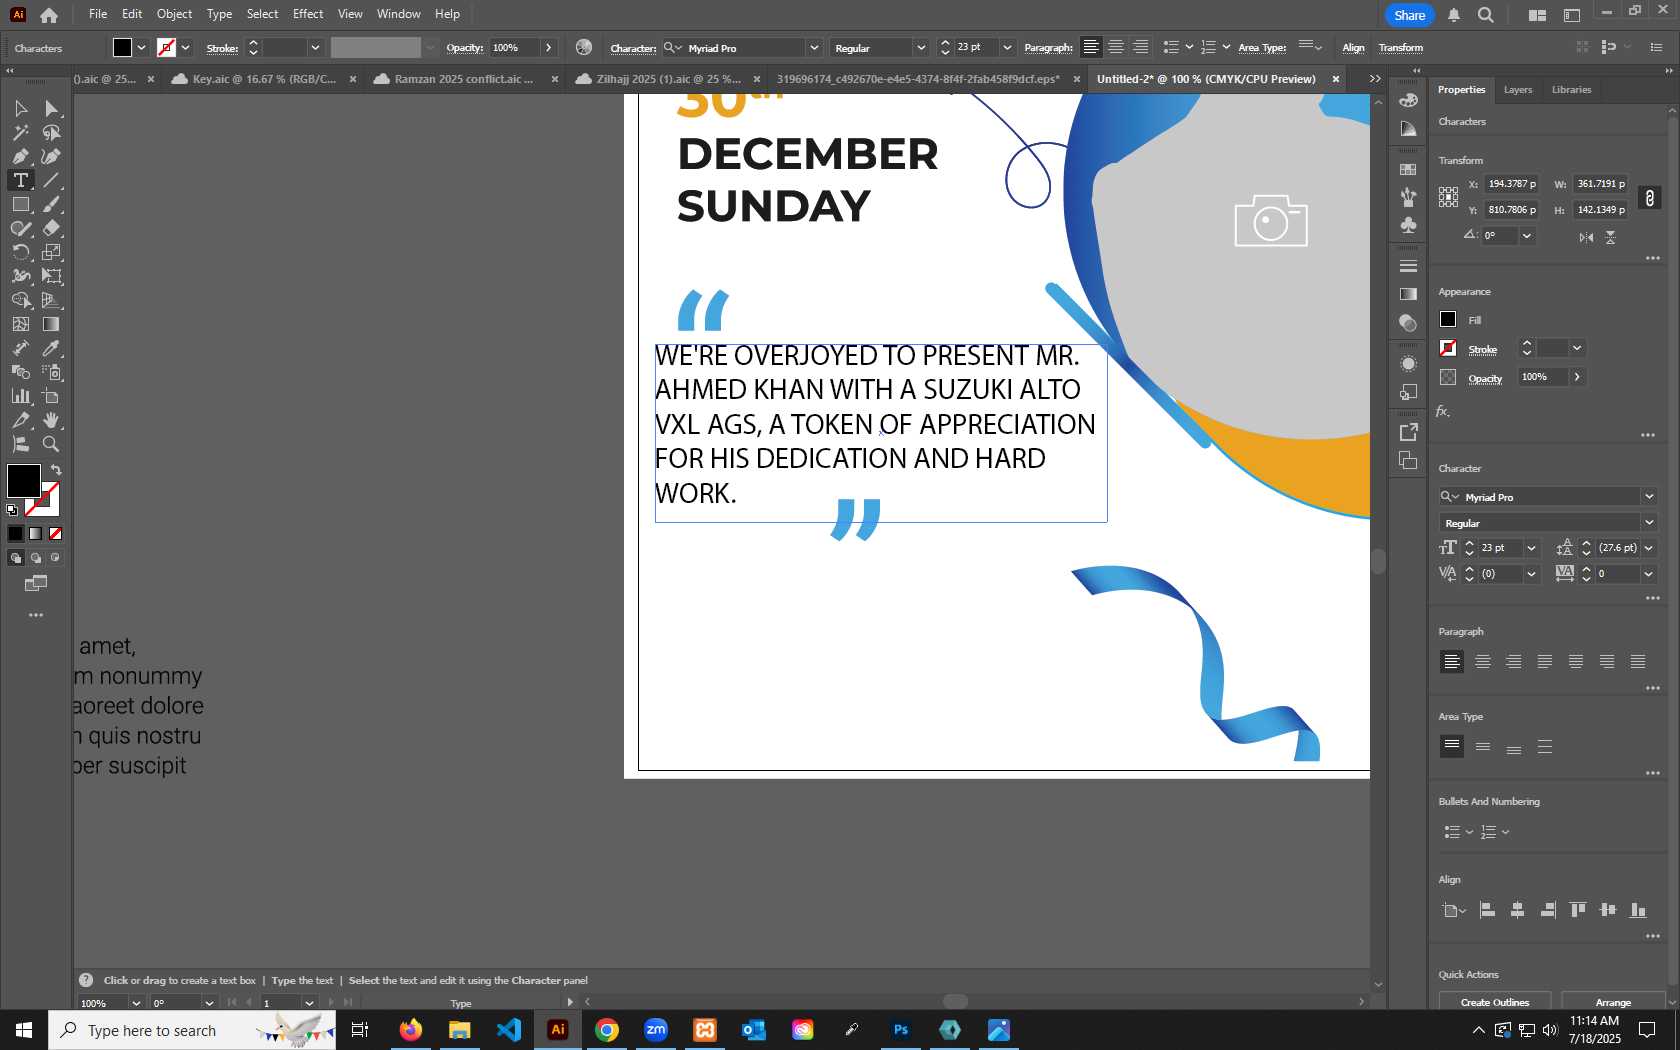The width and height of the screenshot is (1680, 1050).
Task: Swap fill and stroke colors
Action: 56,470
